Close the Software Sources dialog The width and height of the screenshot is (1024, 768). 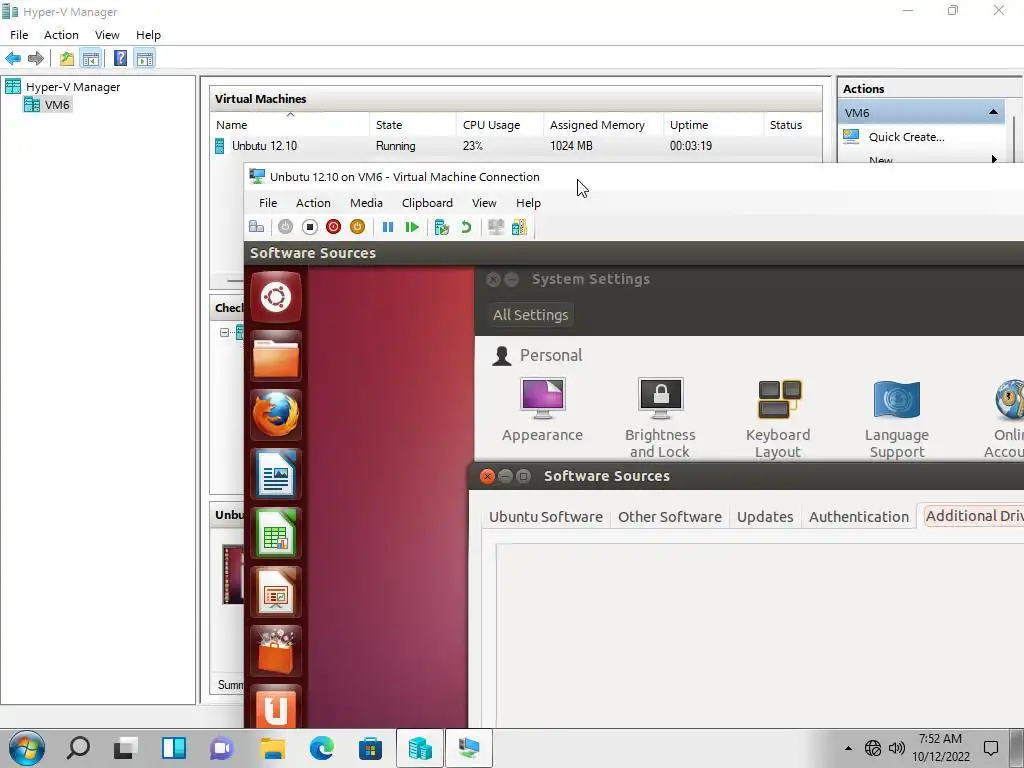(487, 476)
